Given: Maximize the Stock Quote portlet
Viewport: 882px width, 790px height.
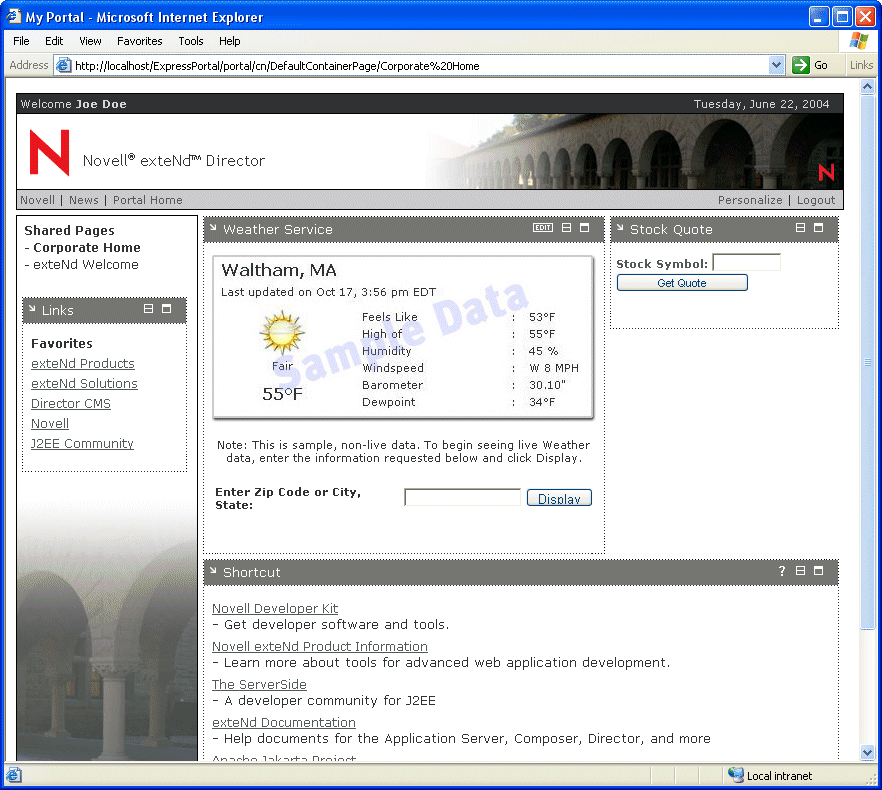Looking at the screenshot, I should pyautogui.click(x=818, y=227).
